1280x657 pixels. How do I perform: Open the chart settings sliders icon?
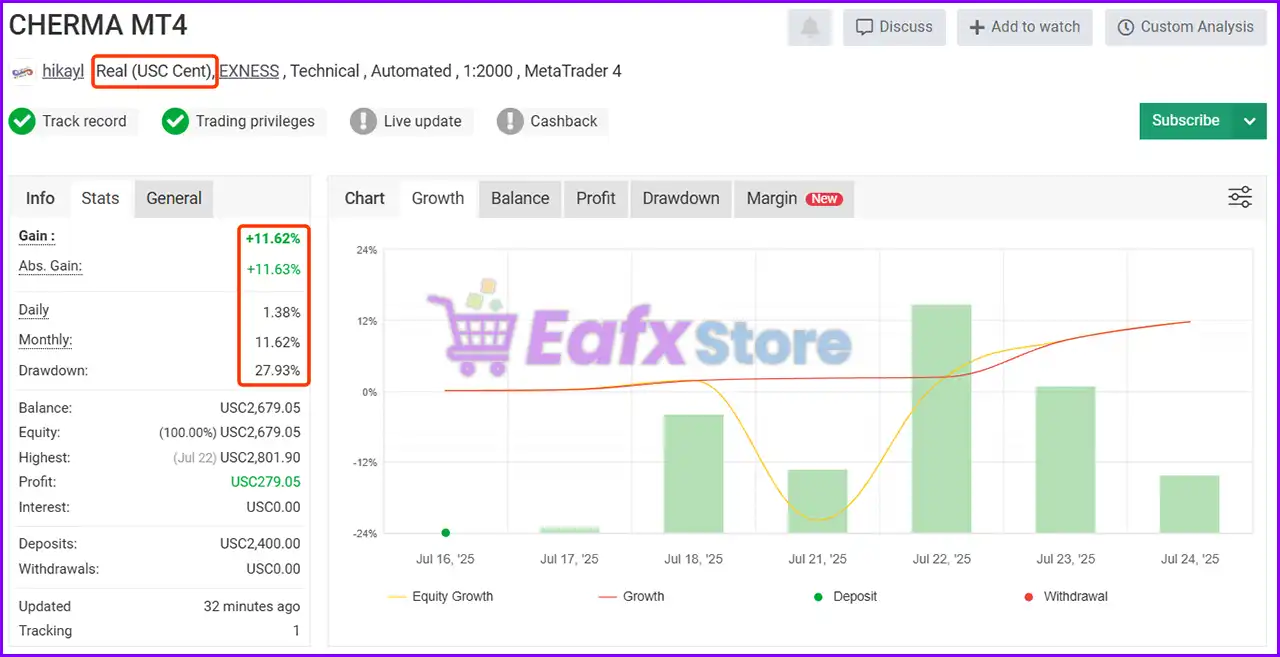(1240, 197)
